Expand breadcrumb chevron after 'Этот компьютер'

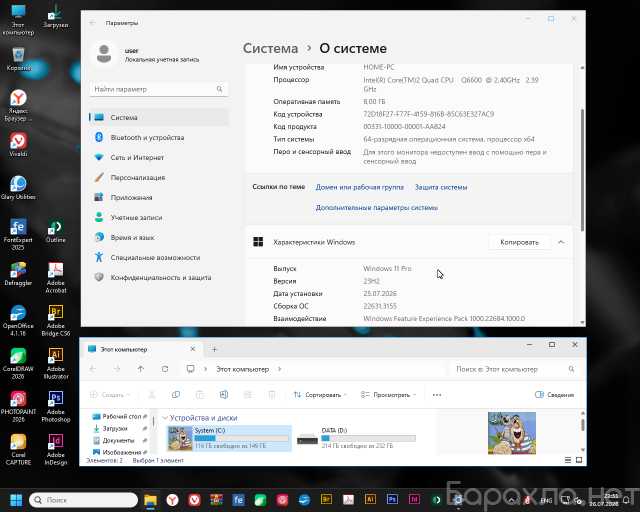(280, 369)
